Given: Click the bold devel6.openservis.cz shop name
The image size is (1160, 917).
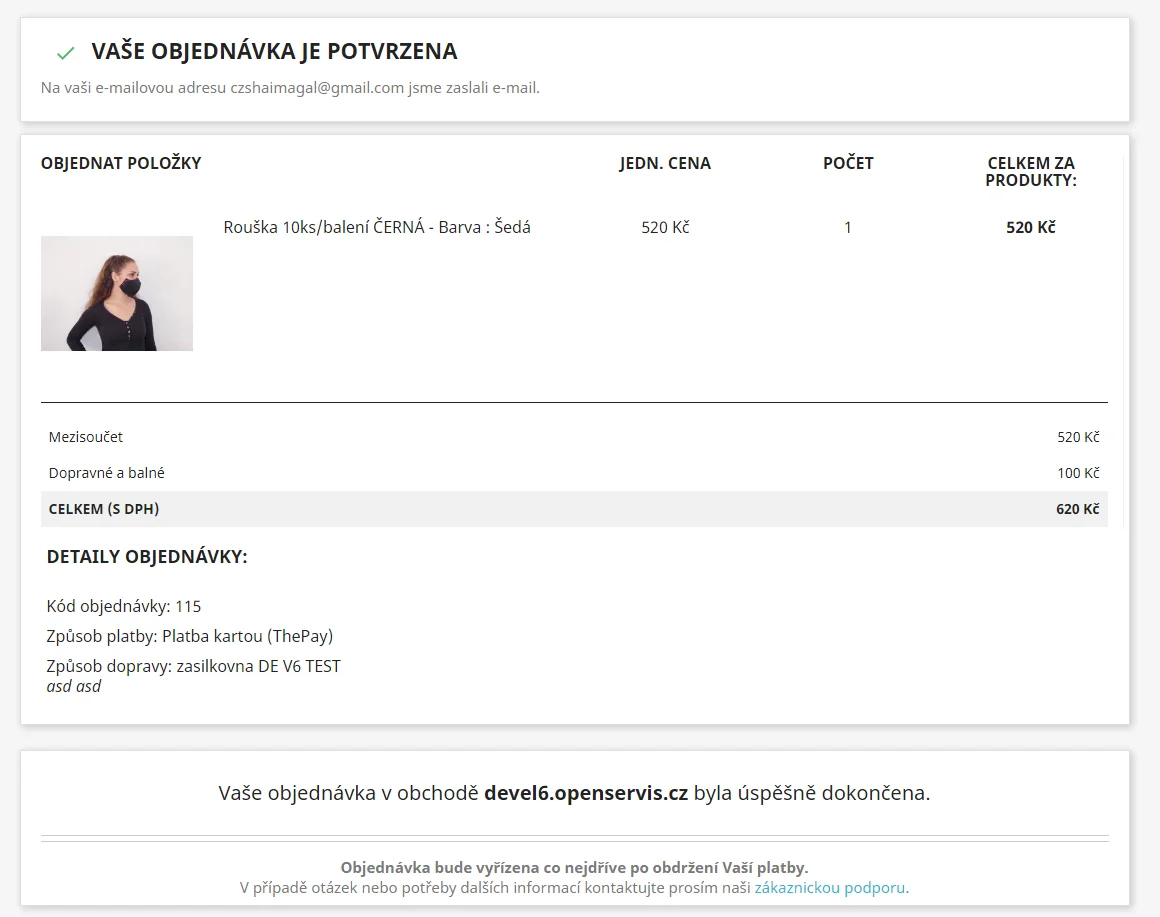Looking at the screenshot, I should pos(586,794).
